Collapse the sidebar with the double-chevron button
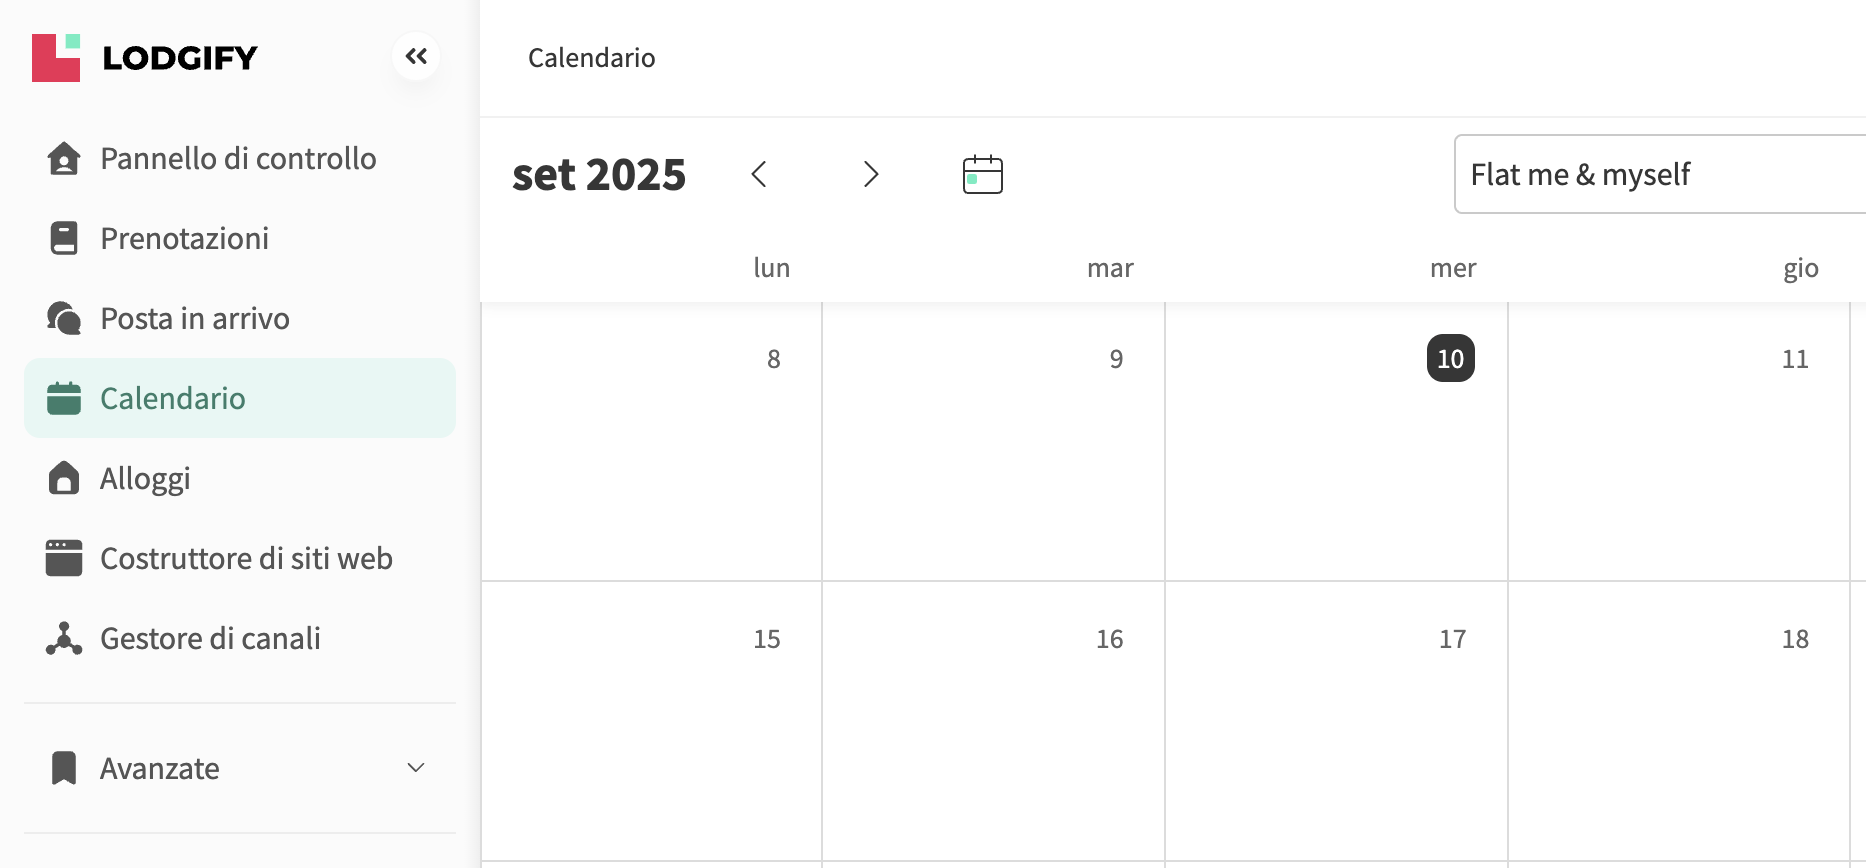The image size is (1866, 868). coord(416,56)
